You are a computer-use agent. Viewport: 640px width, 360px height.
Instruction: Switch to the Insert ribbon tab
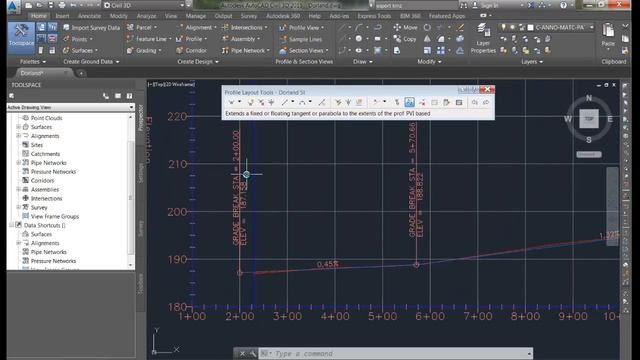62,16
